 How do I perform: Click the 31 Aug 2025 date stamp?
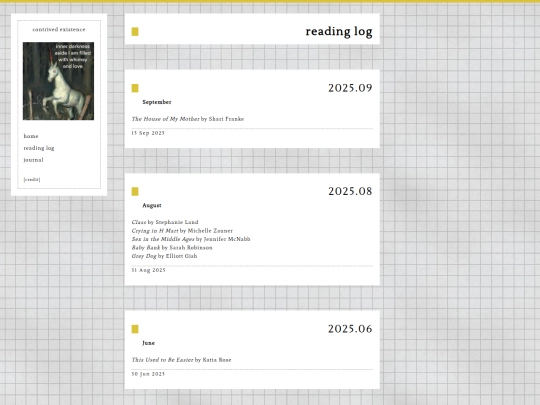(148, 270)
